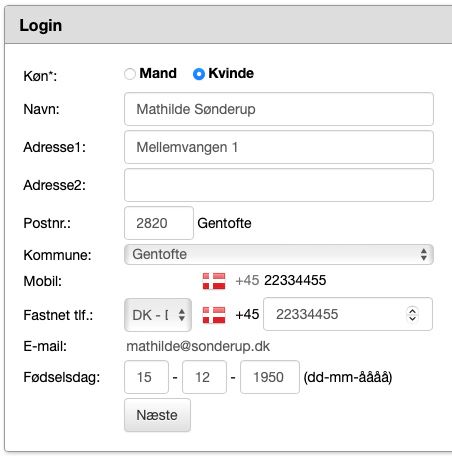
Task: Click the birthday year field showing 1950
Action: click(x=270, y=377)
